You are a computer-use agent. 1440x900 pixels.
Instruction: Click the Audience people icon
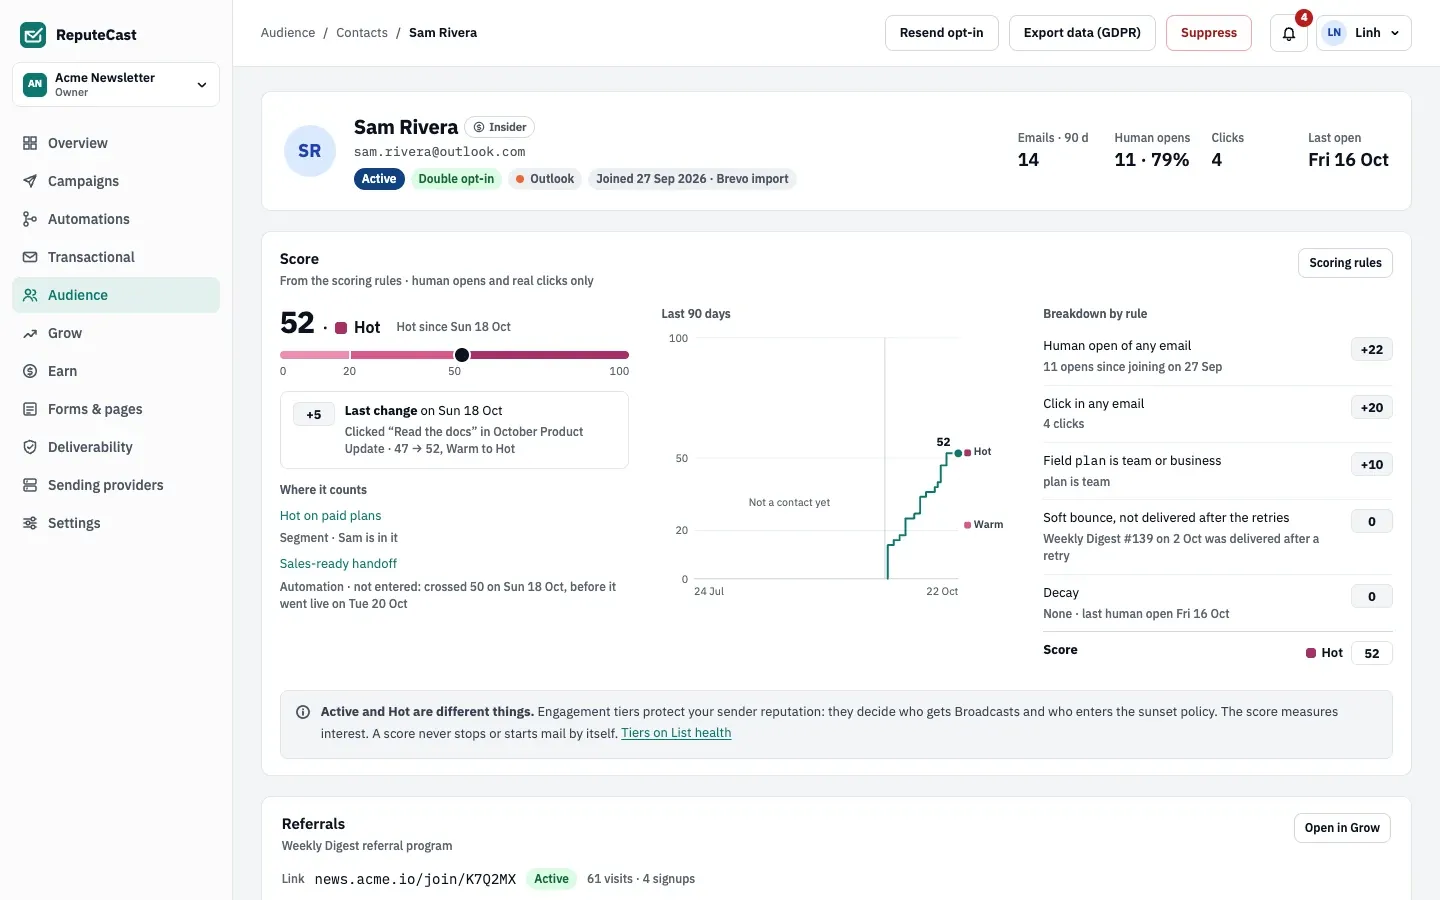[x=30, y=295]
